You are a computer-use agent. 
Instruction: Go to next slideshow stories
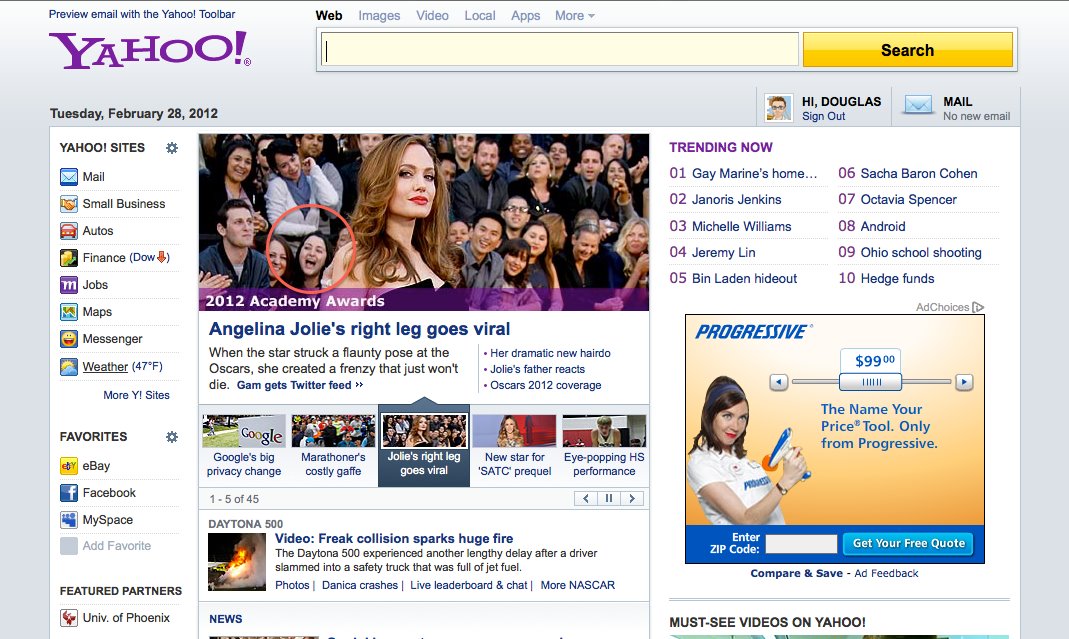(x=631, y=499)
